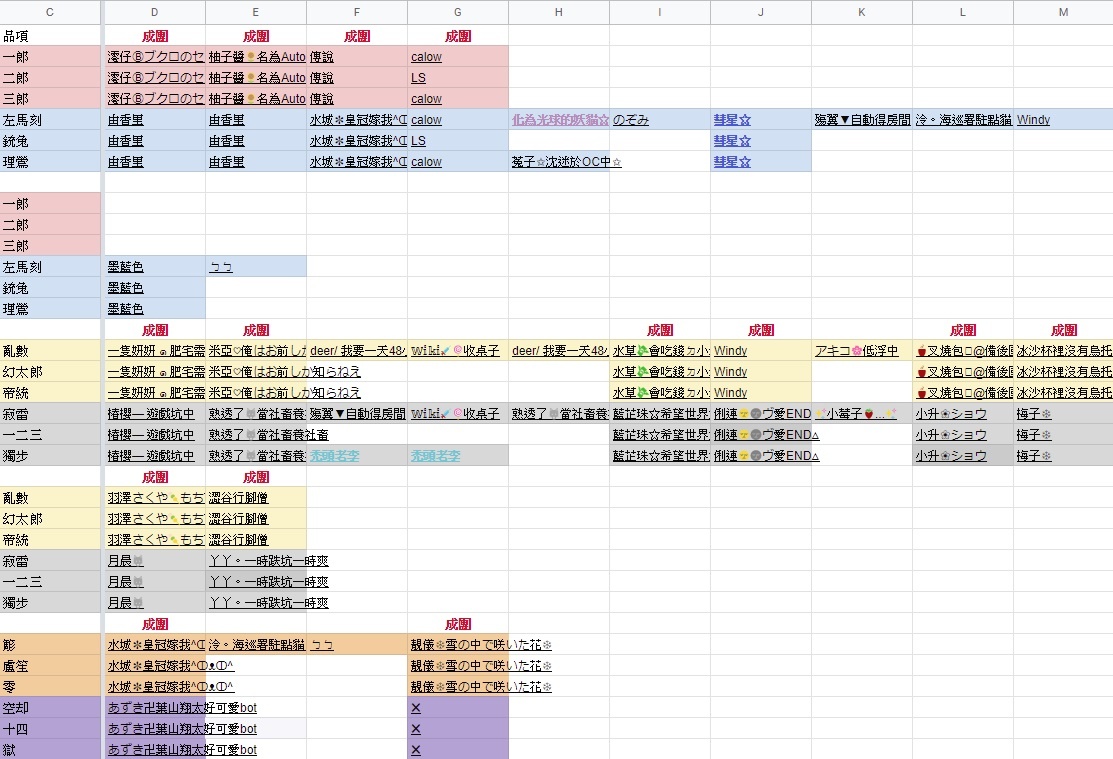The image size is (1113, 759).
Task: Select column C header
Action: 50,12
